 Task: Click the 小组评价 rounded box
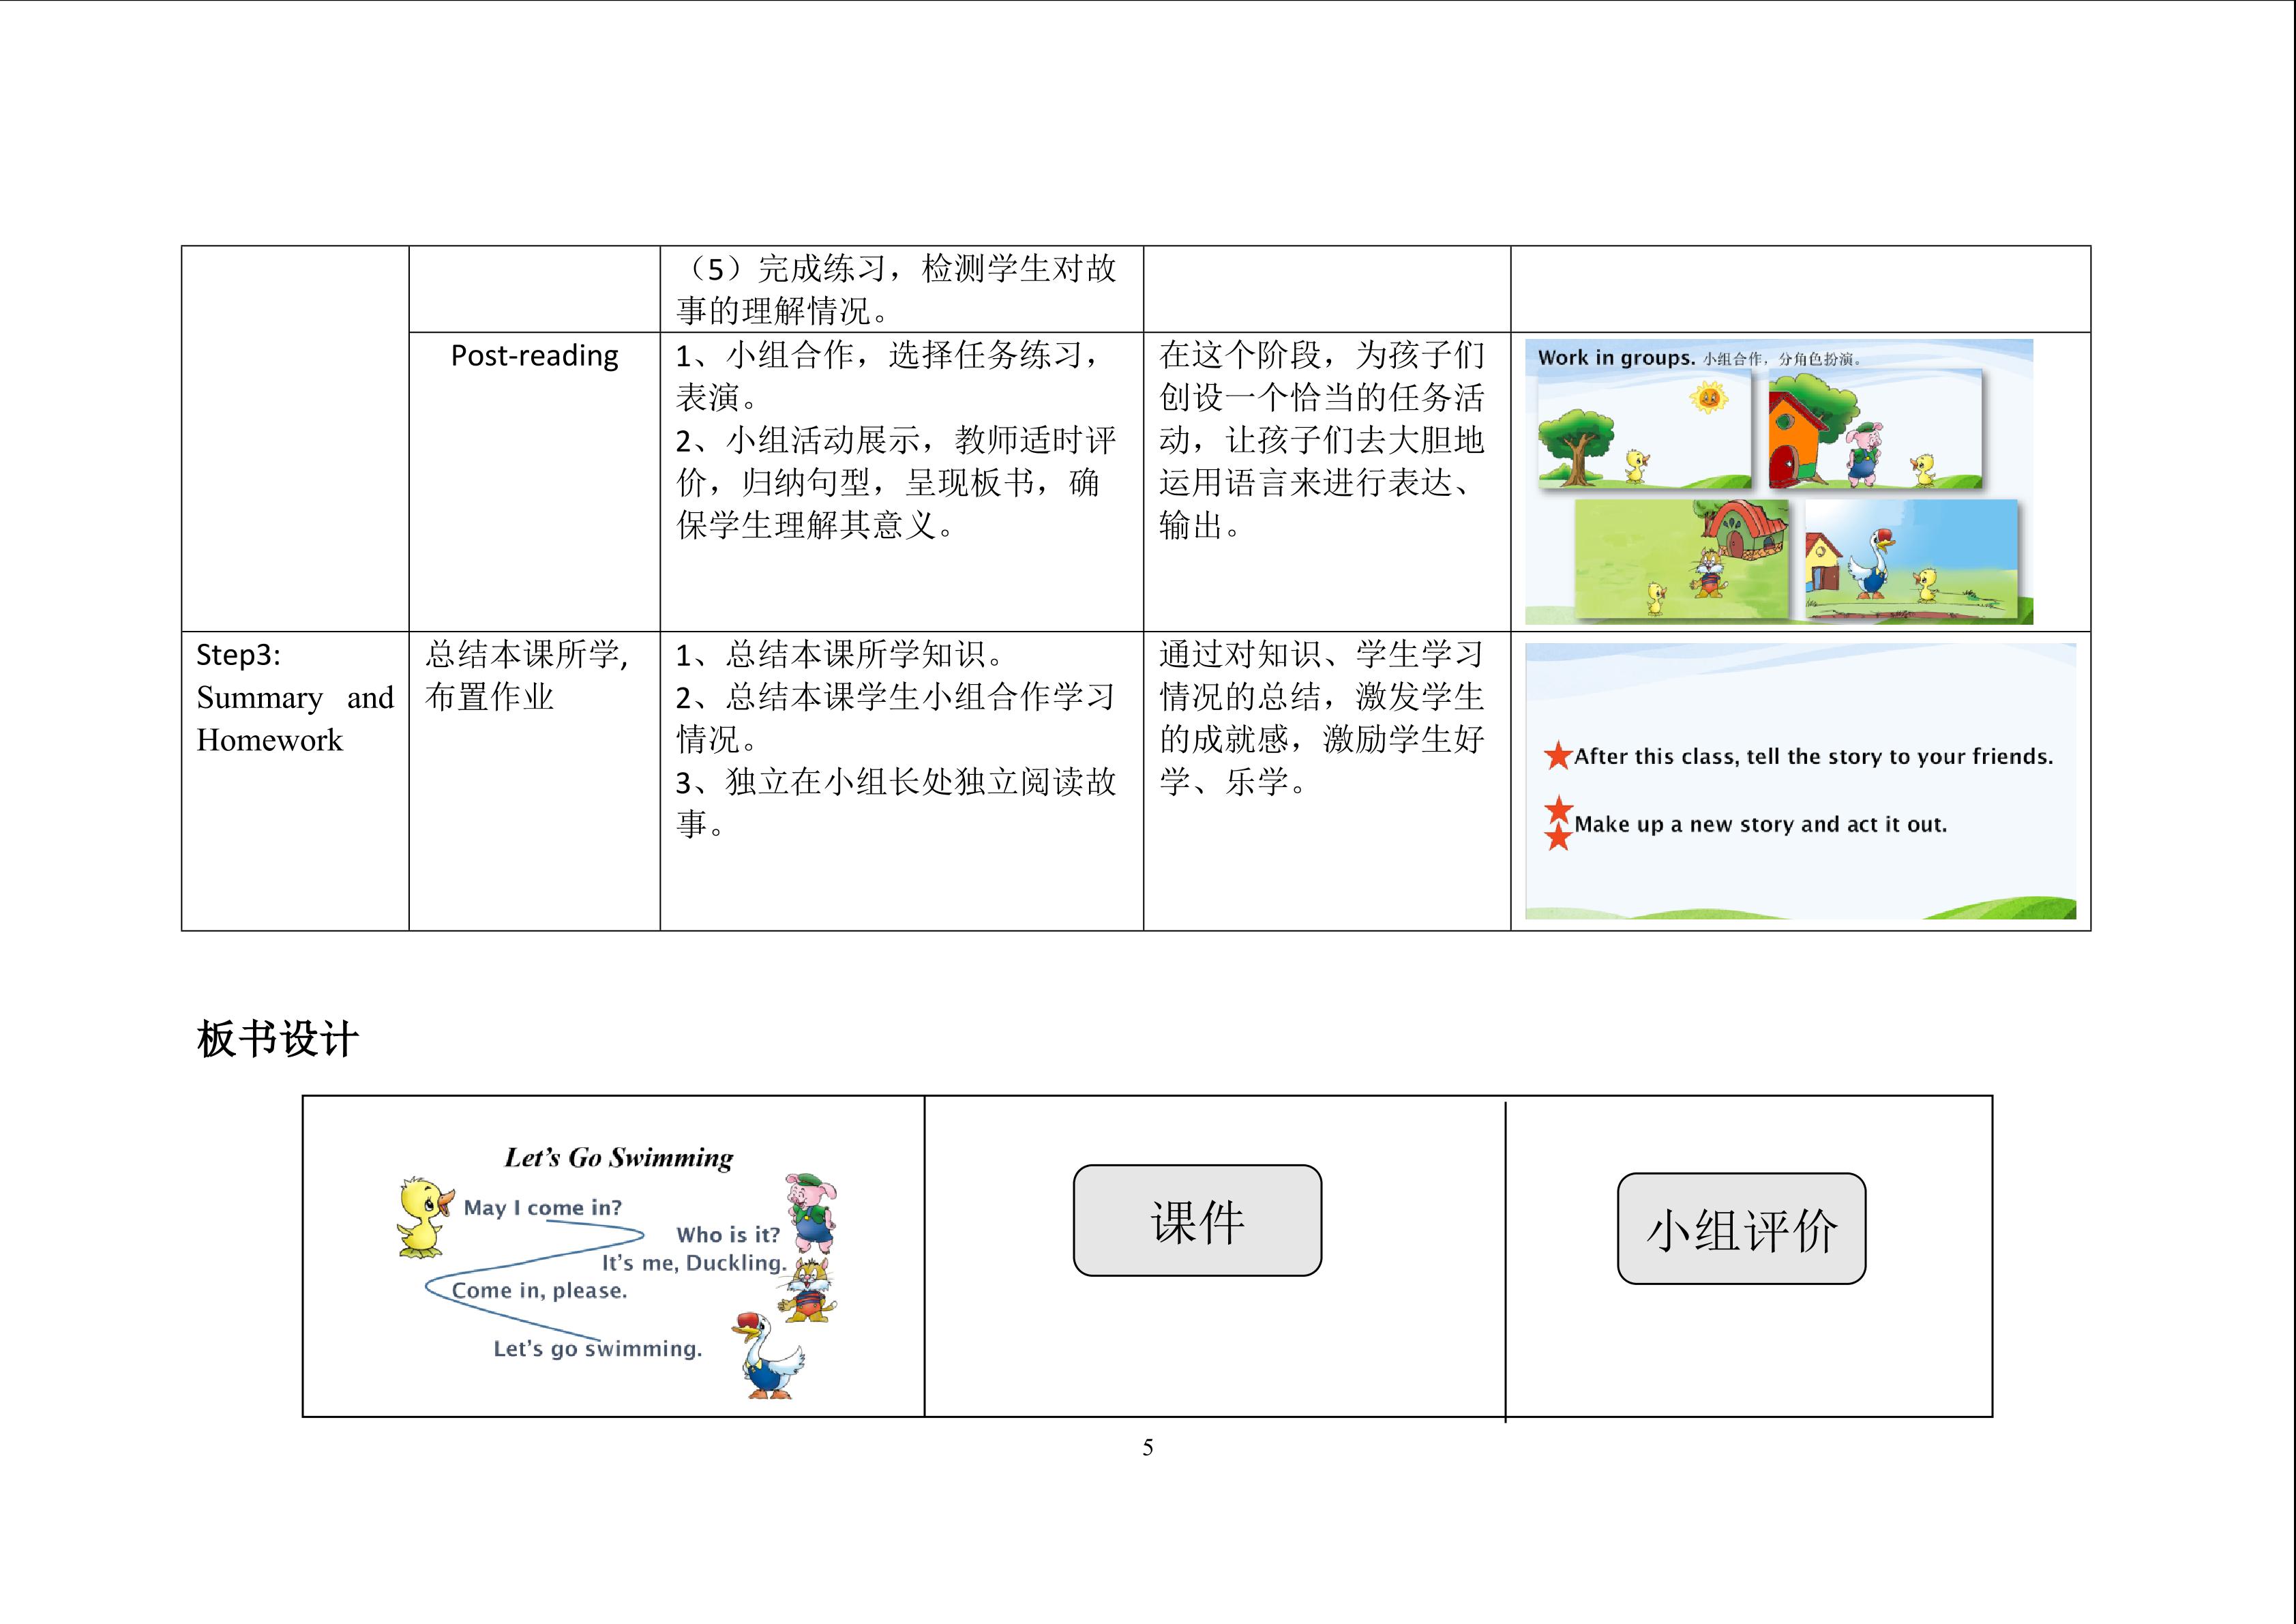point(1741,1228)
